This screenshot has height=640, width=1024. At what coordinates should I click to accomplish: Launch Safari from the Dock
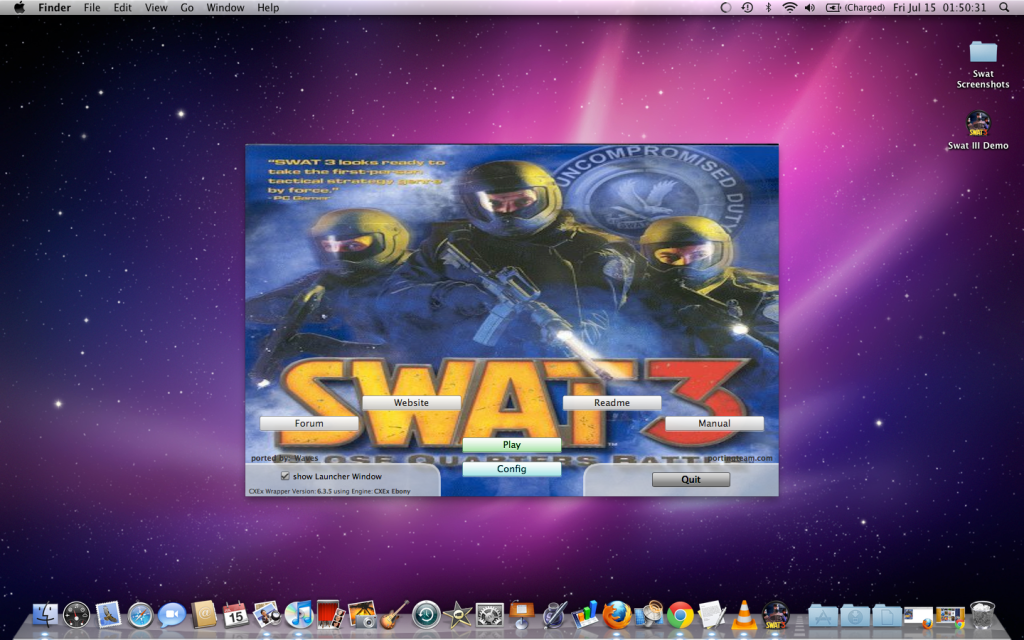coord(140,615)
